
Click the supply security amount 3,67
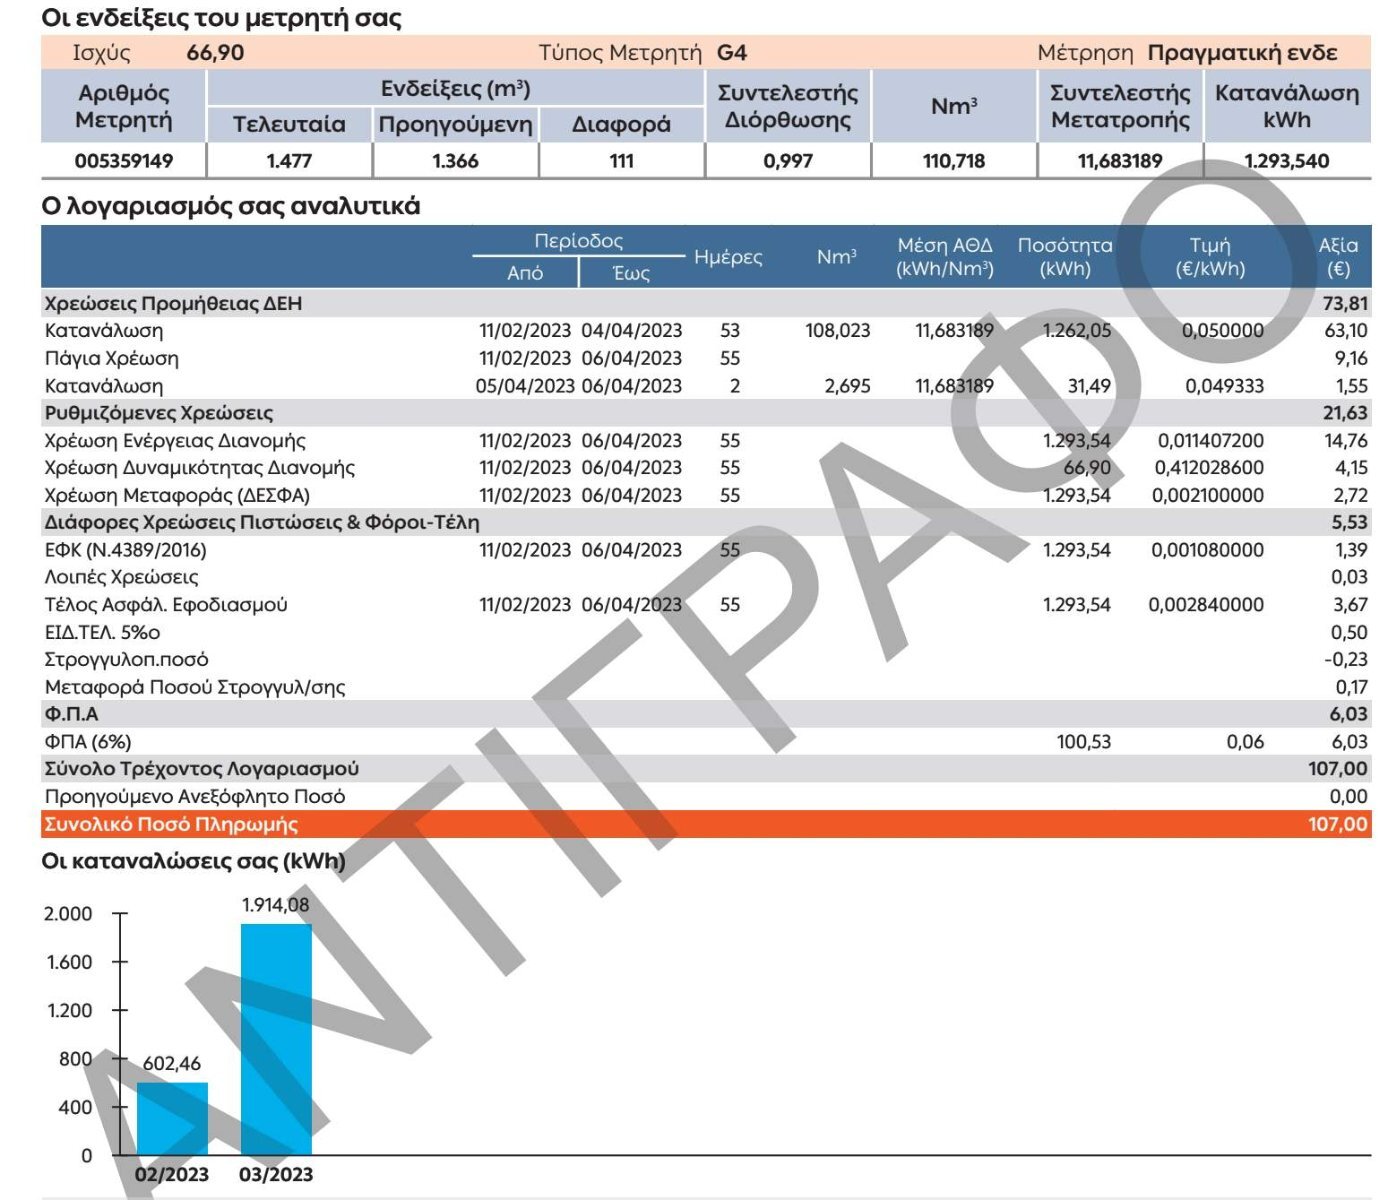click(x=1351, y=605)
